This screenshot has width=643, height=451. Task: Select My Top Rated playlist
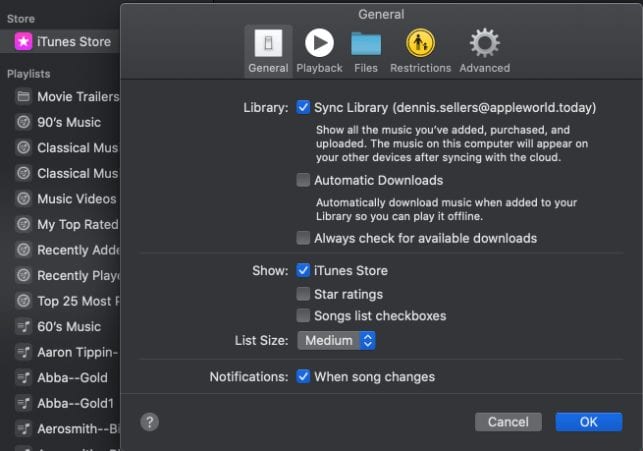[x=76, y=224]
